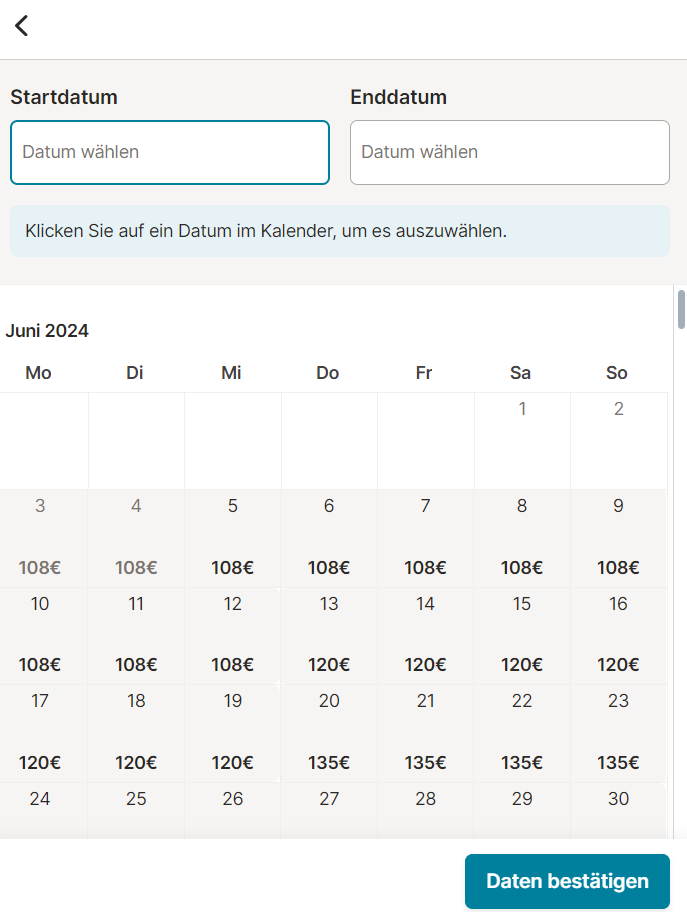Click the calendar's vertical scrollbar thumb
Screen dimensions: 687x912
coord(681,311)
